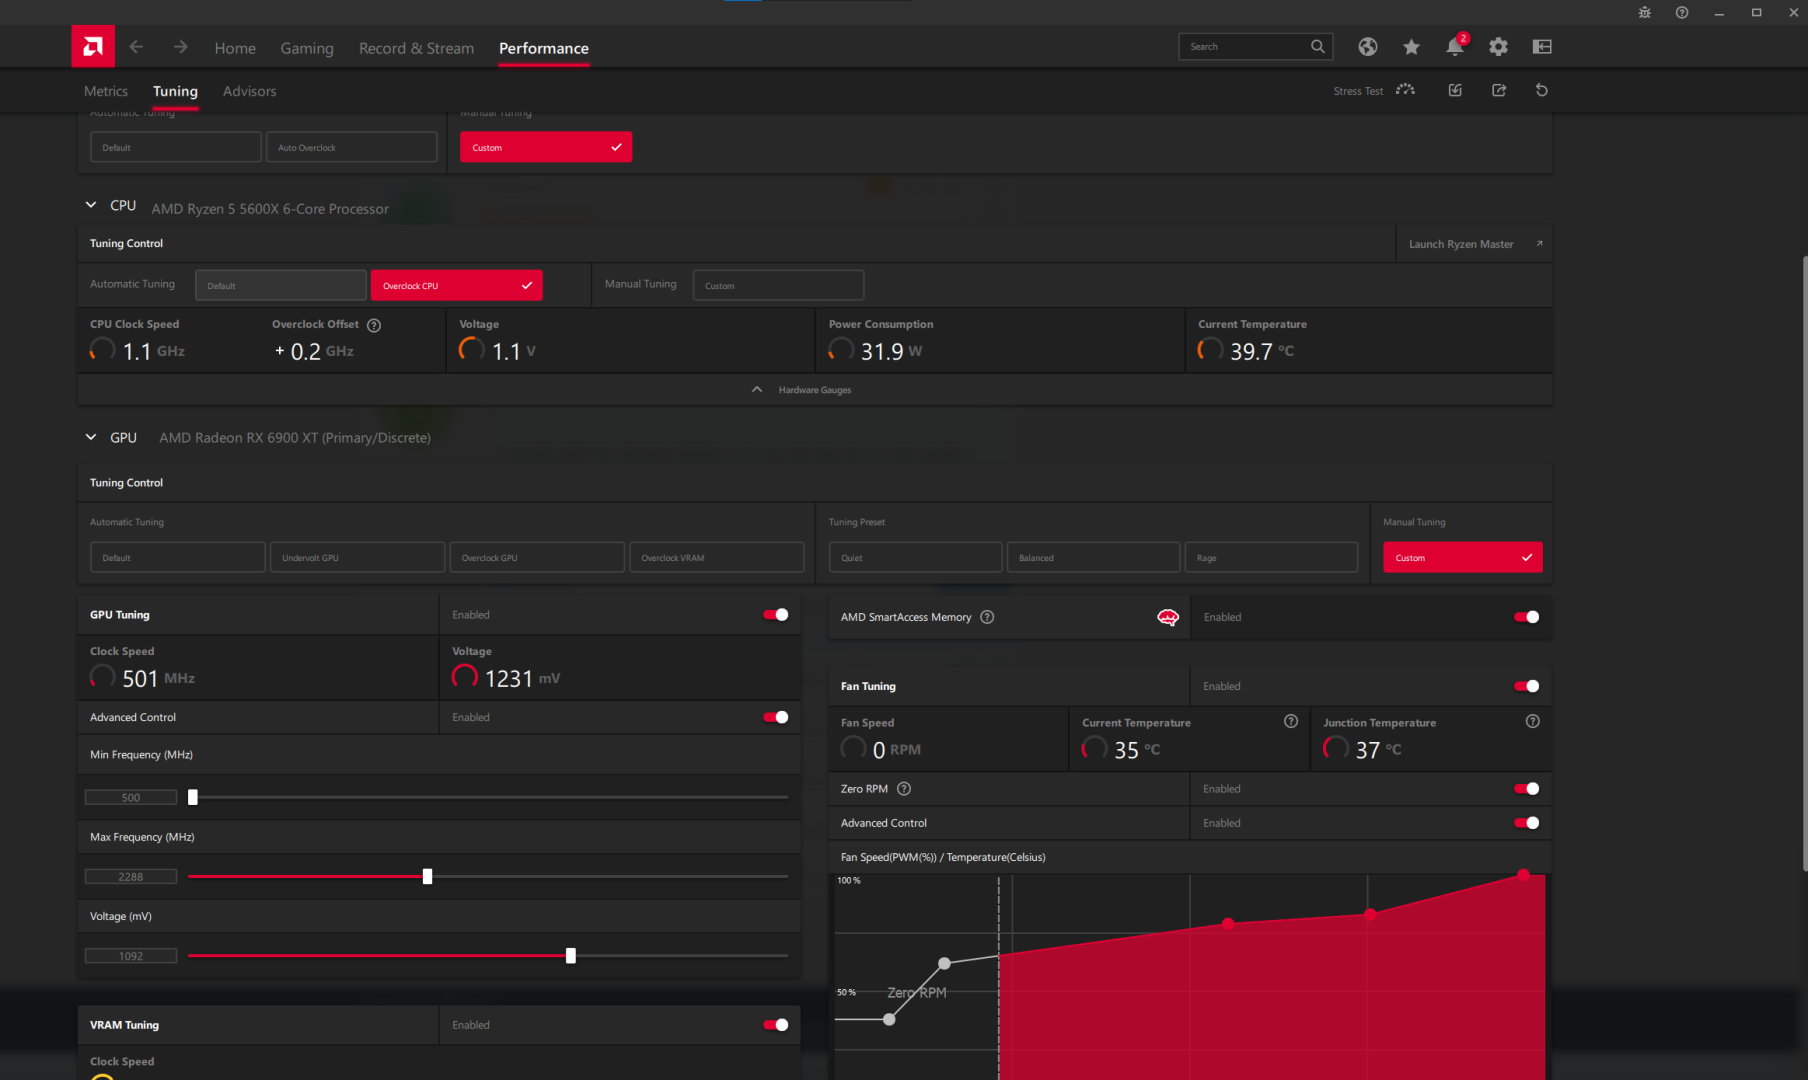Screen dimensions: 1808x1080
Task: Click the export profile icon
Action: click(x=1499, y=90)
